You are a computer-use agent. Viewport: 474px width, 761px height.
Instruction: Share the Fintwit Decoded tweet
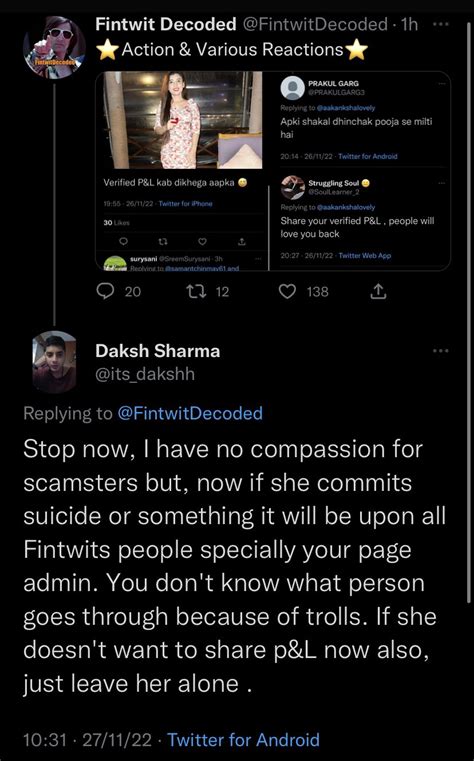click(378, 291)
